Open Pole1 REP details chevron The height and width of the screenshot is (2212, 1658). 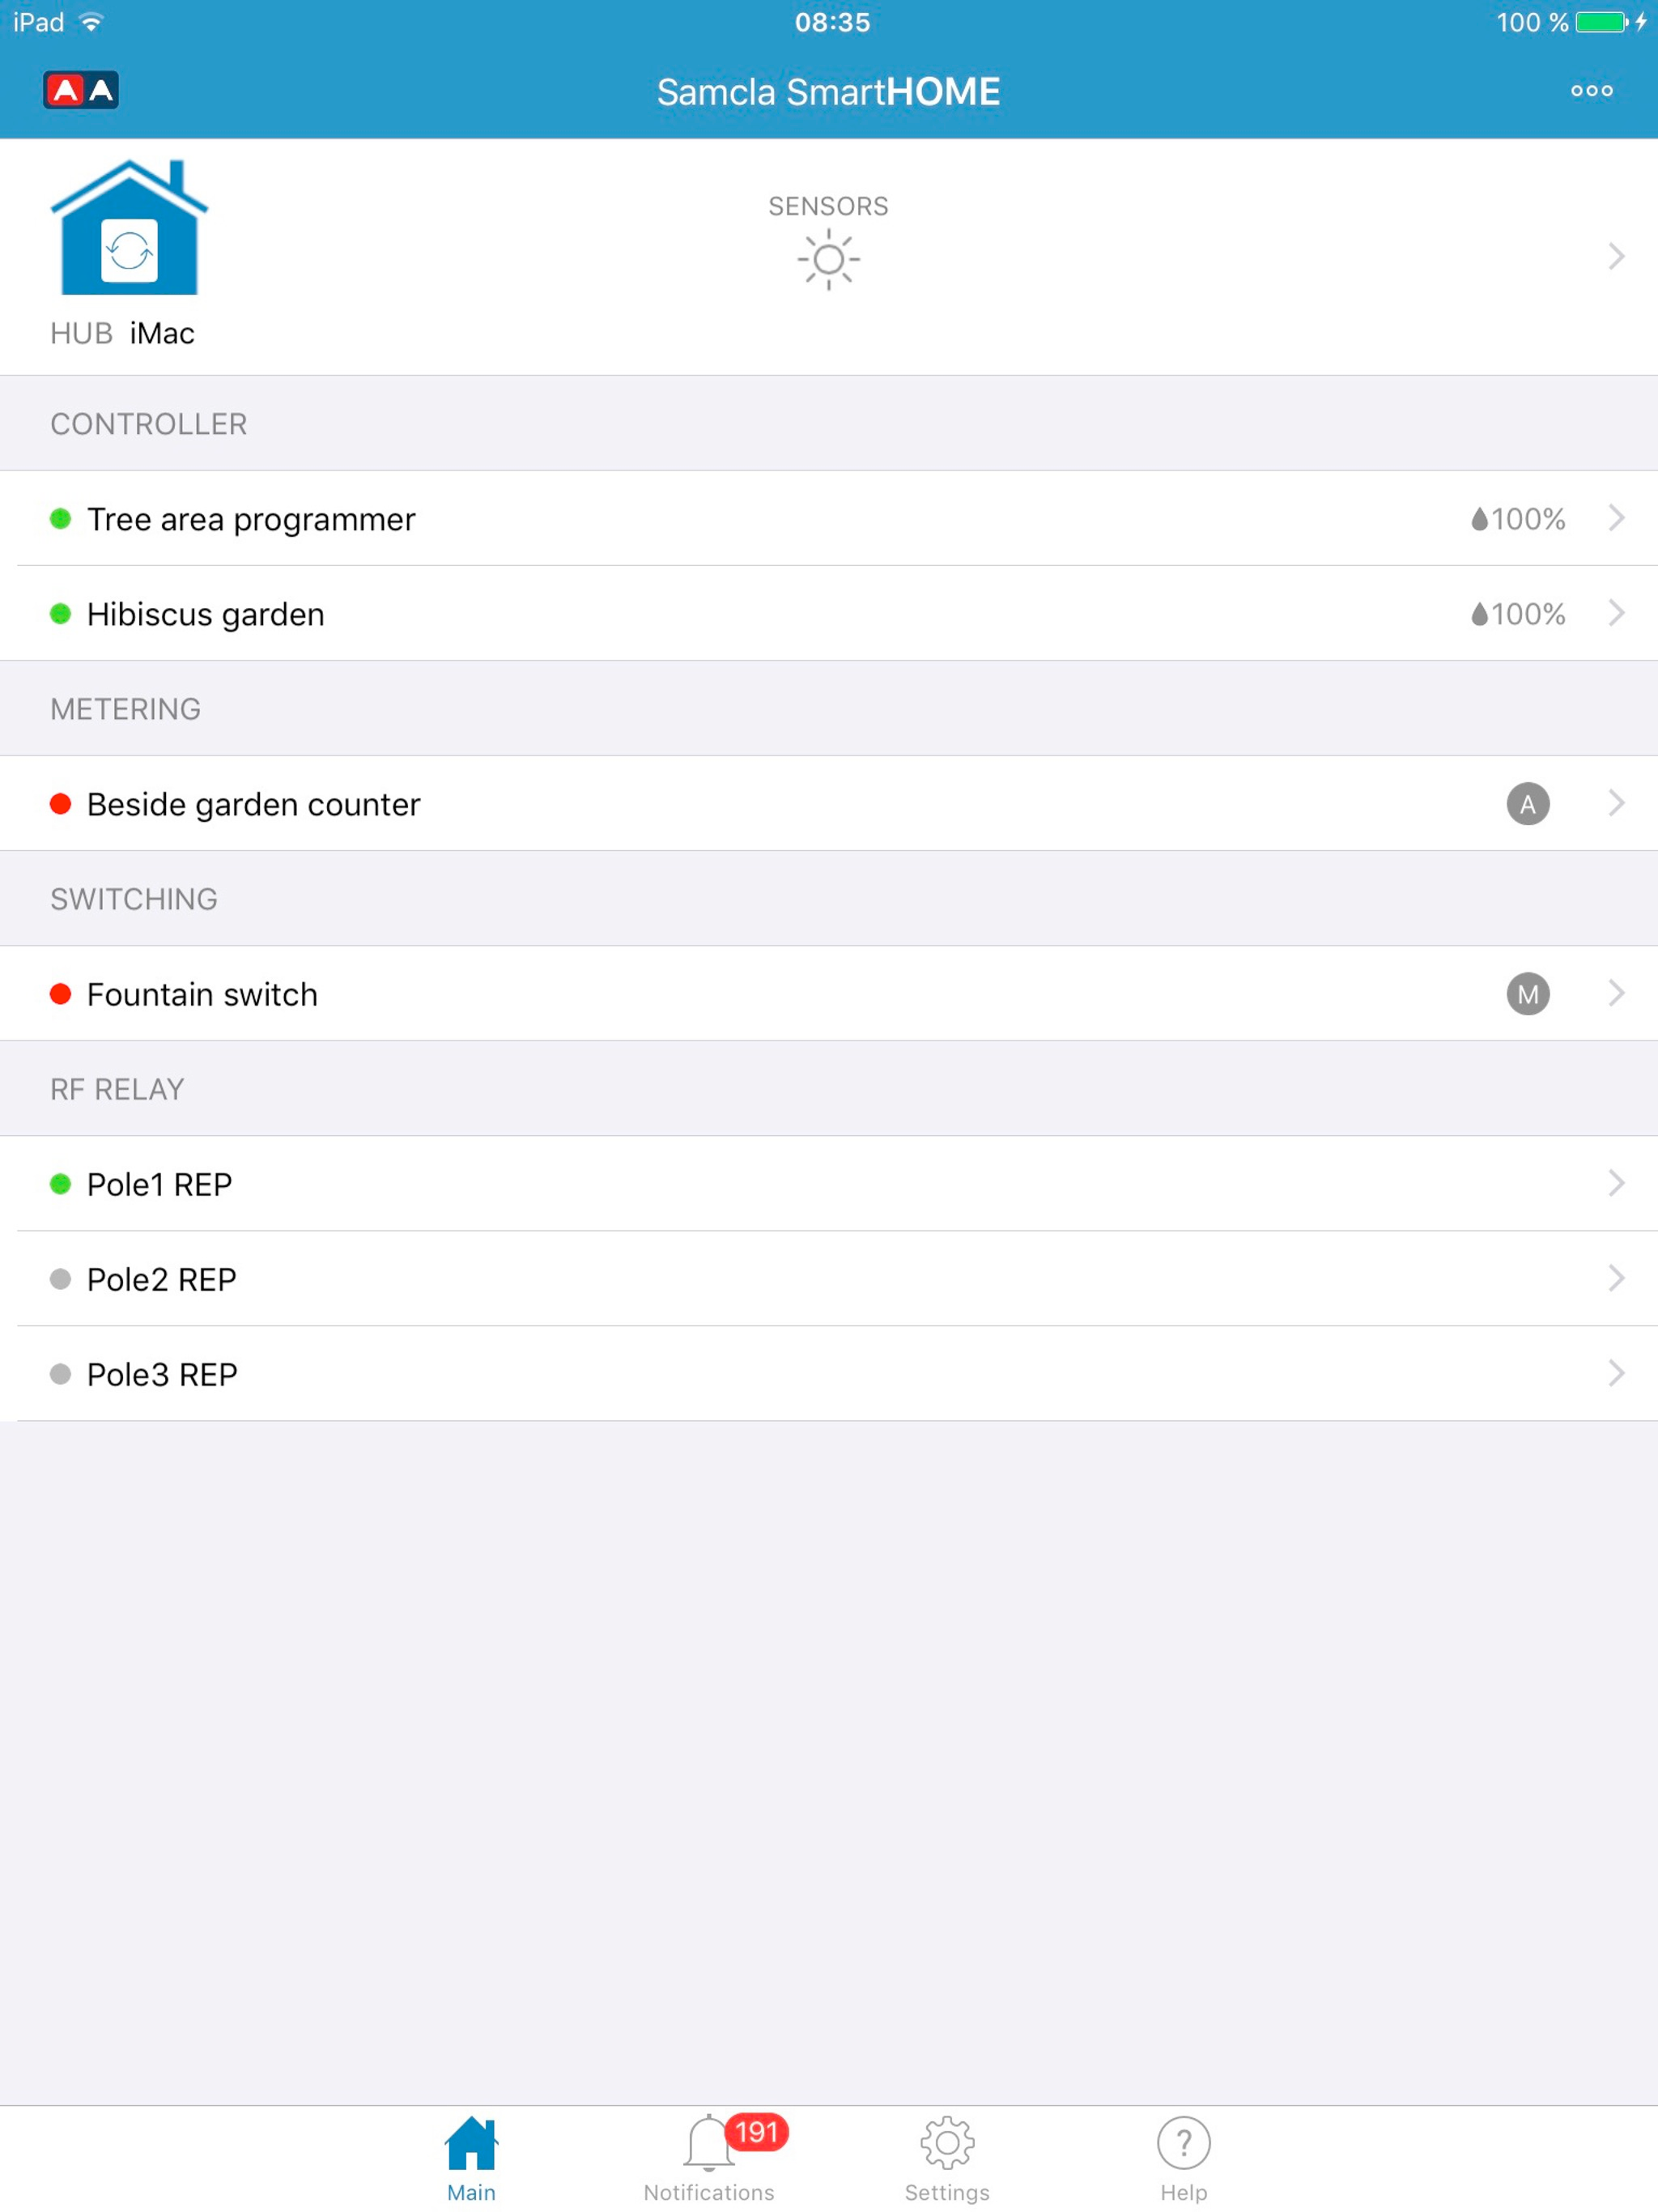pyautogui.click(x=1616, y=1184)
